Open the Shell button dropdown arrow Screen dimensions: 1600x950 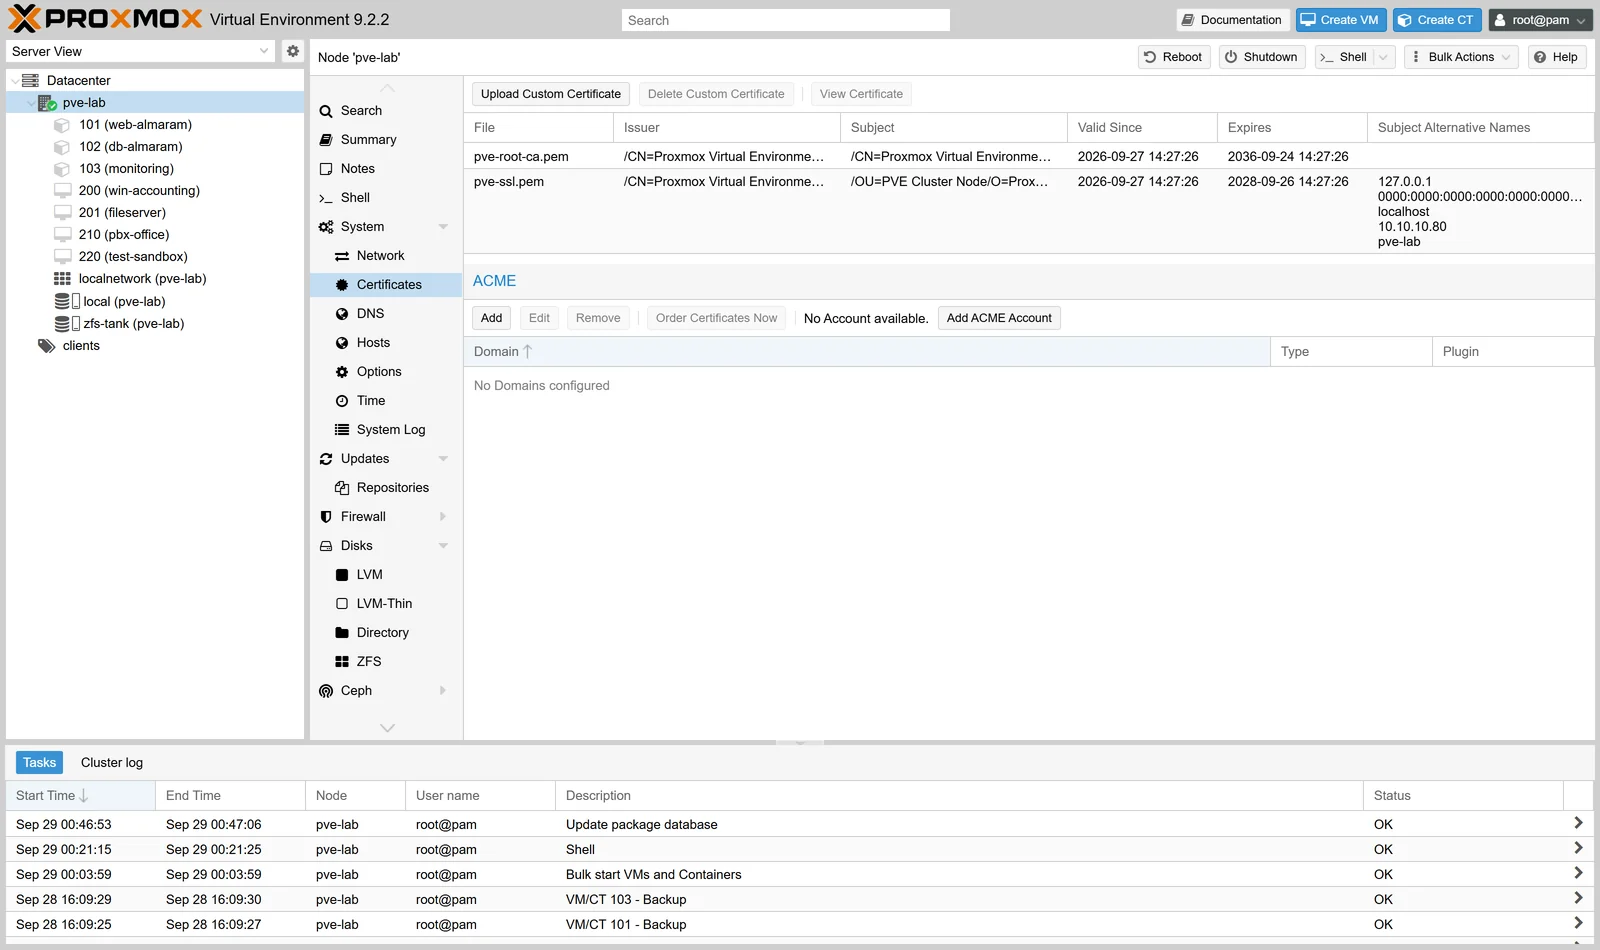(x=1384, y=57)
